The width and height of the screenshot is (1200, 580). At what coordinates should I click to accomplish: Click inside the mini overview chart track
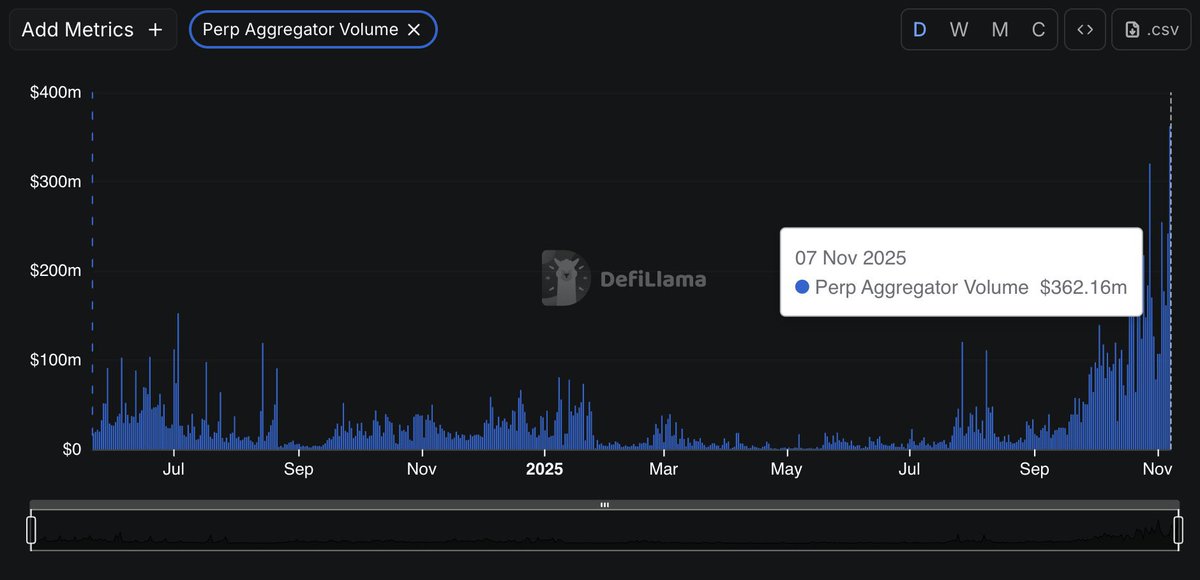coord(604,530)
